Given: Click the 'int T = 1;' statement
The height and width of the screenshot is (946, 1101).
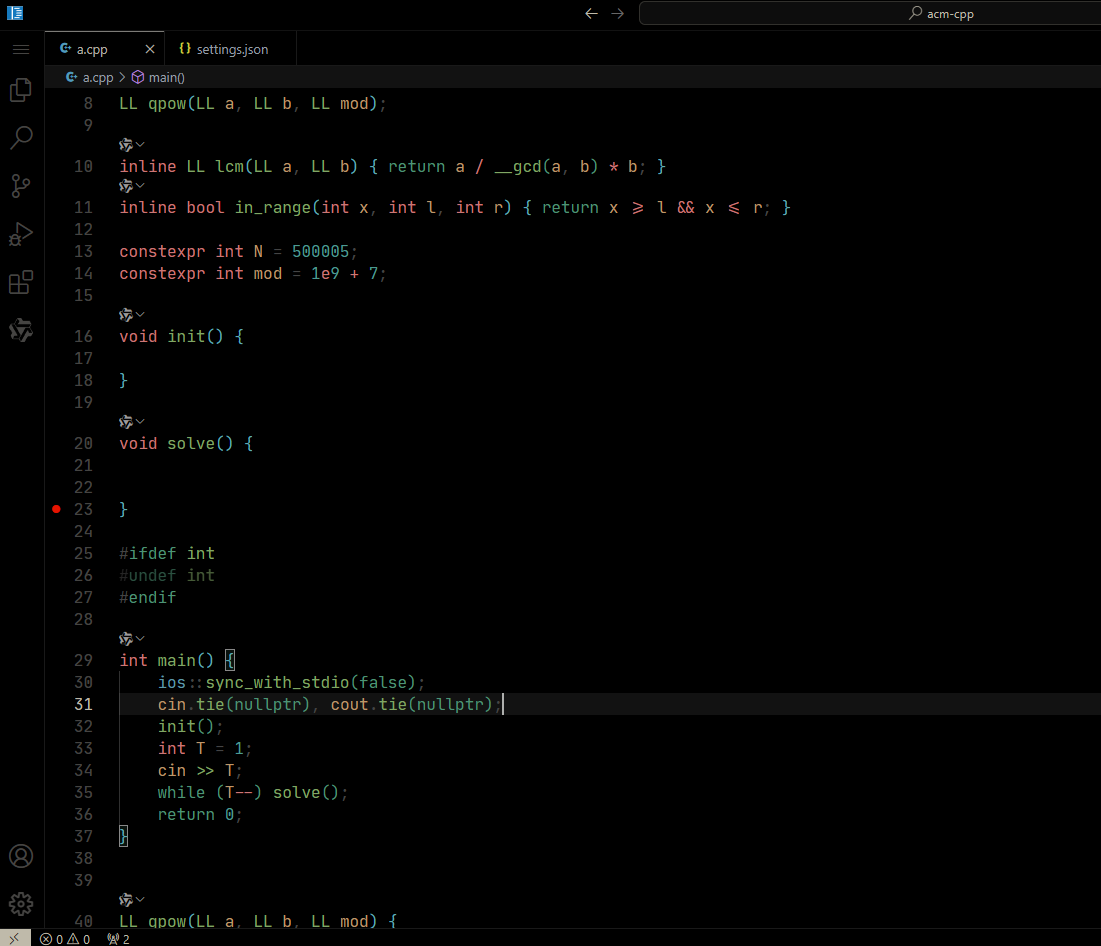Looking at the screenshot, I should (x=205, y=749).
